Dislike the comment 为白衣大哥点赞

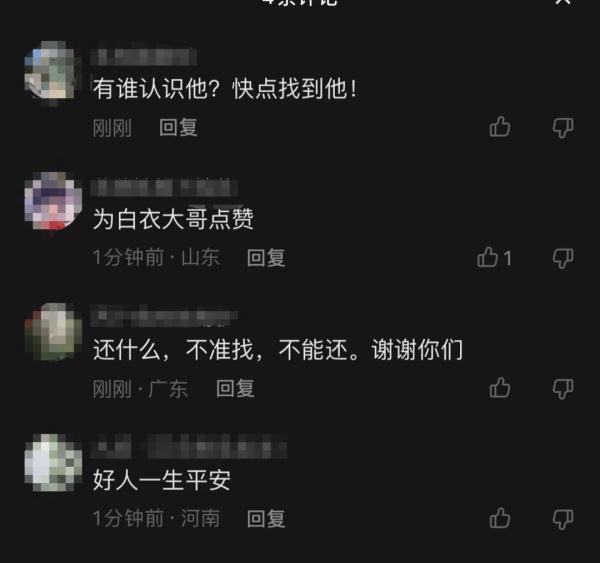click(x=563, y=258)
